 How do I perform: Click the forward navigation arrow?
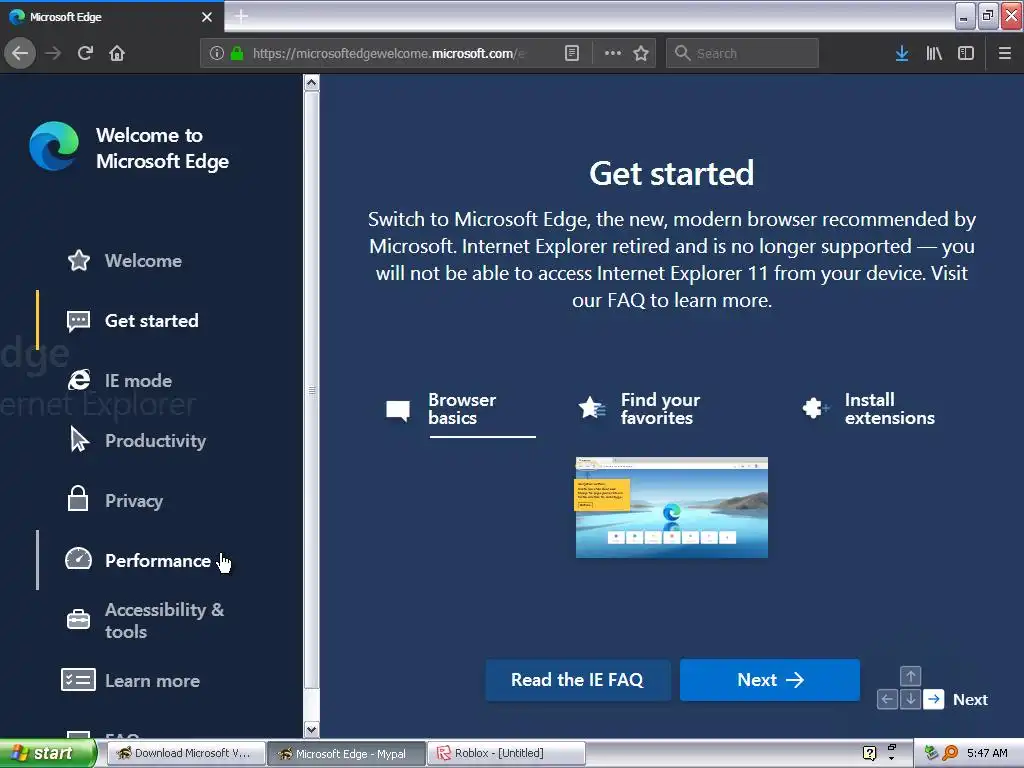tap(53, 53)
